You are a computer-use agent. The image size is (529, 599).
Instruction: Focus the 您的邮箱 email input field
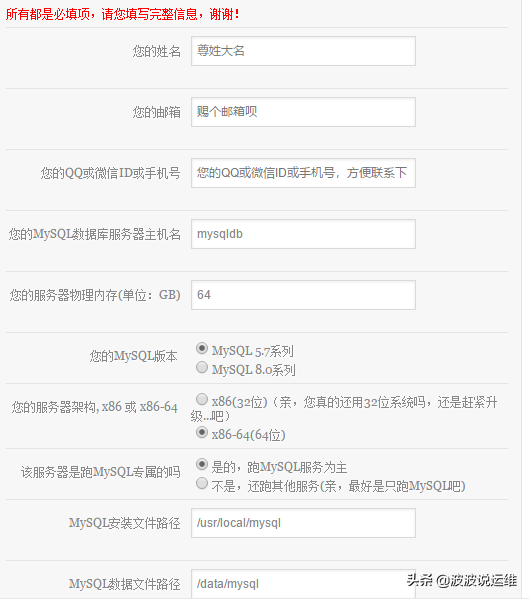(303, 112)
